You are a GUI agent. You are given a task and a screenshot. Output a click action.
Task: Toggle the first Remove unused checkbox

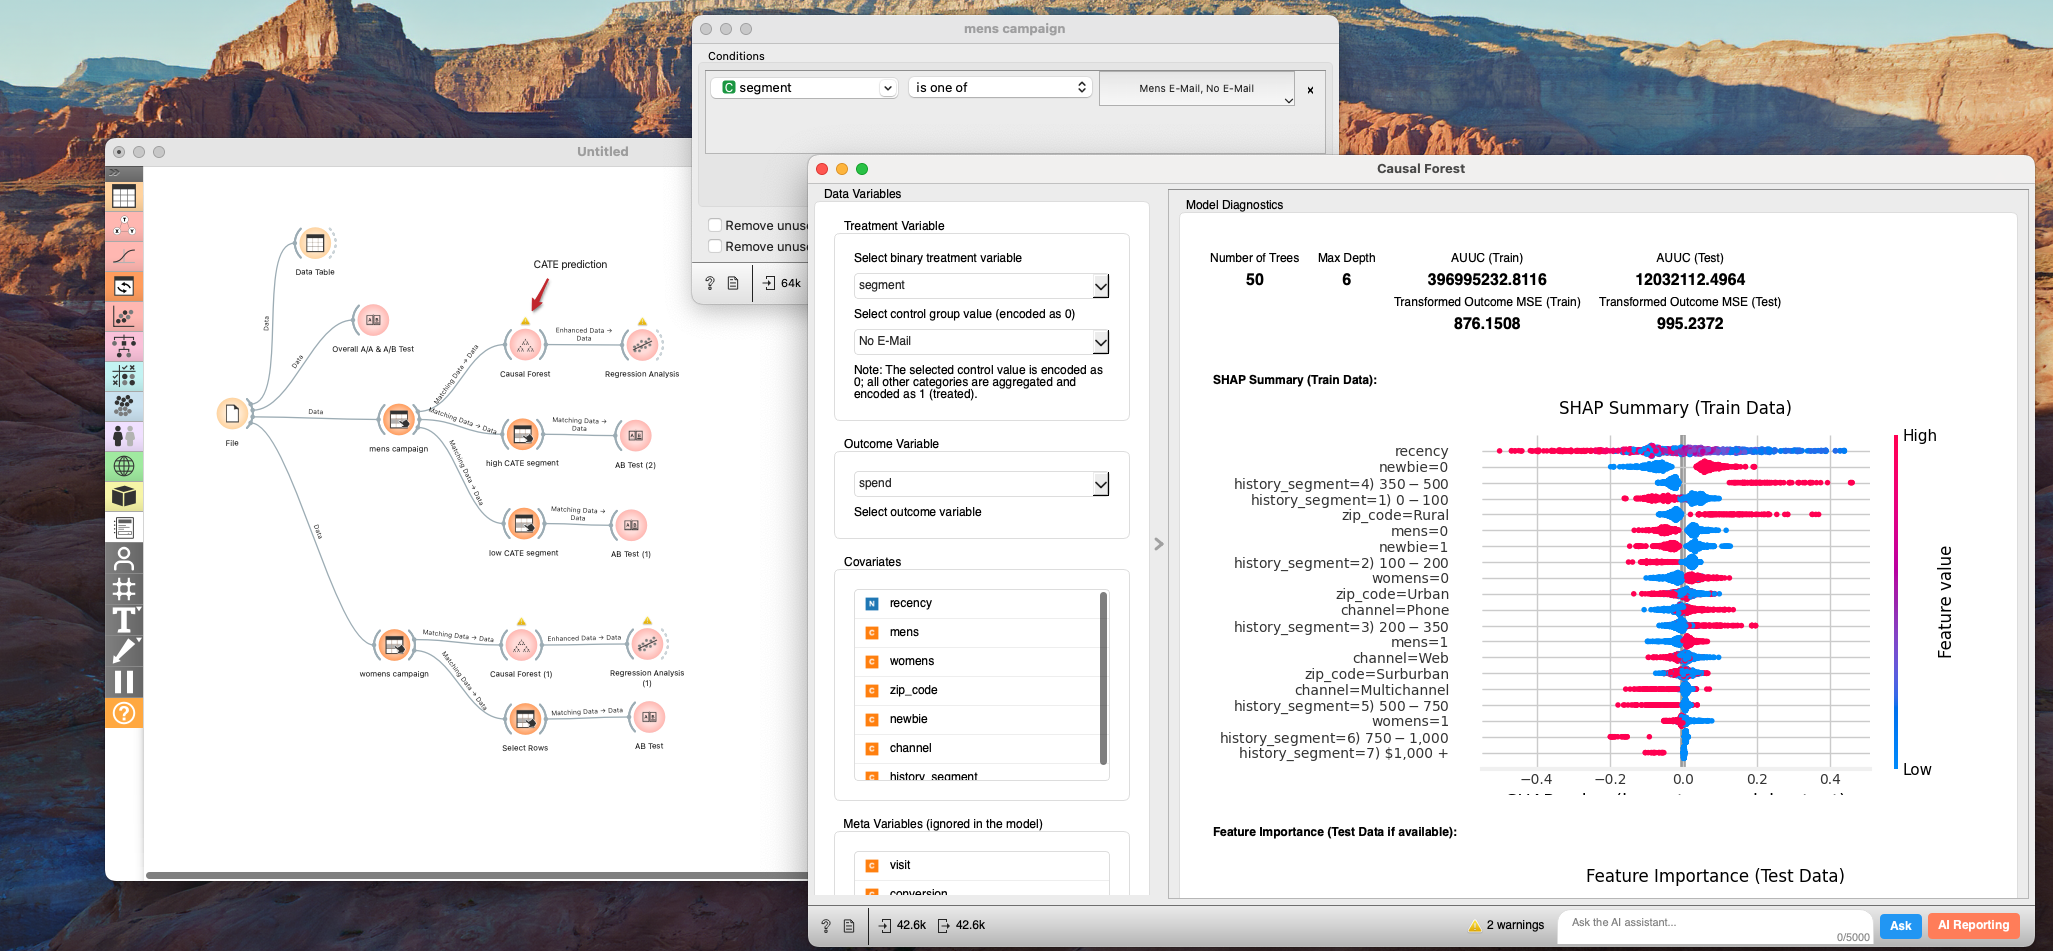pyautogui.click(x=715, y=225)
